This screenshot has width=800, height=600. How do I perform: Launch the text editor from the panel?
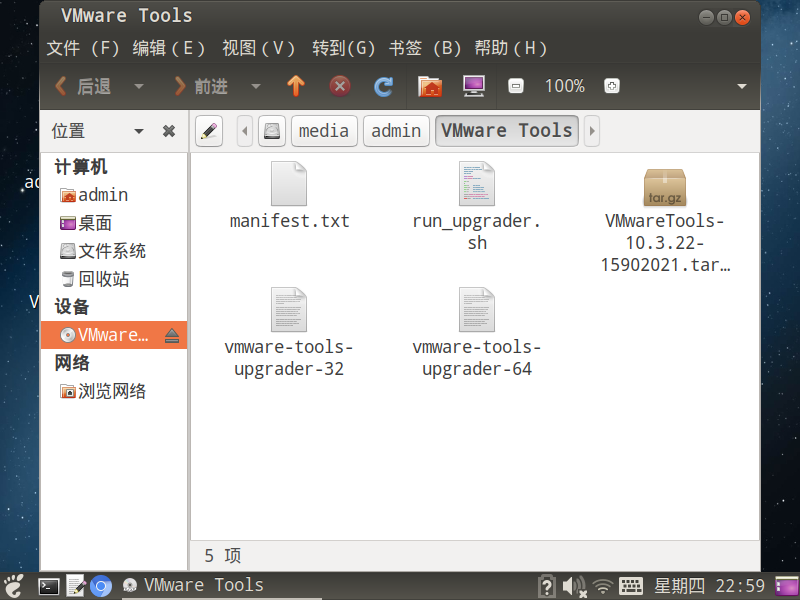(x=76, y=587)
